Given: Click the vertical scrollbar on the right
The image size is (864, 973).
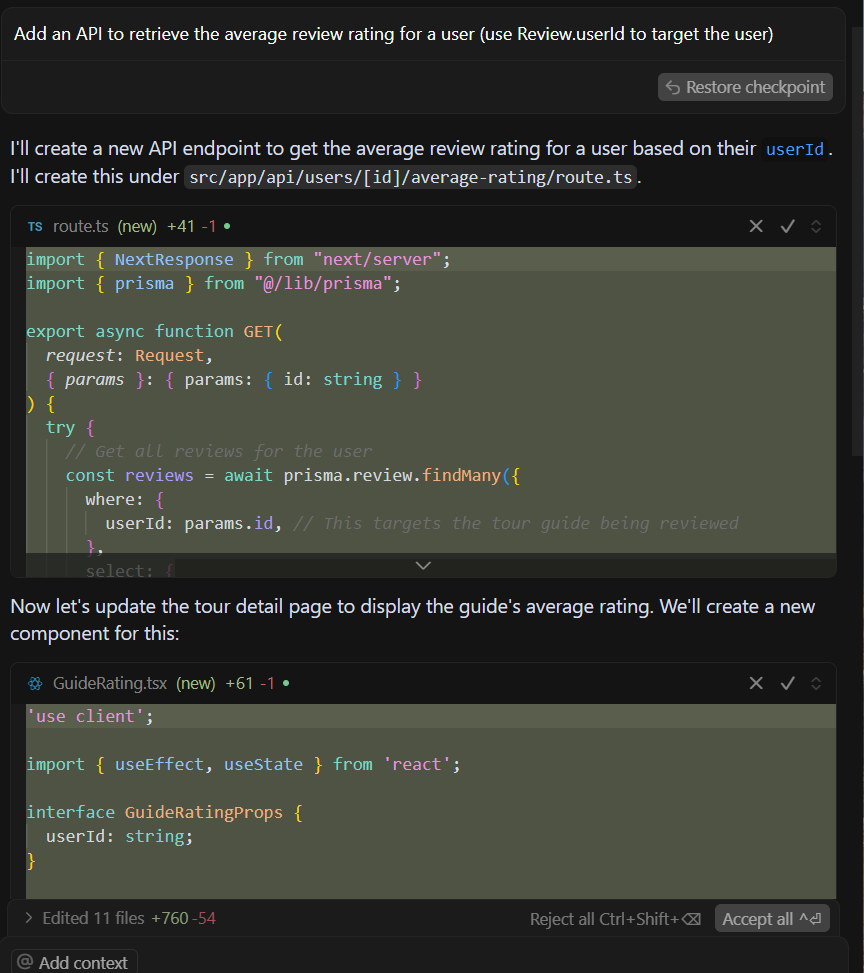Looking at the screenshot, I should (857, 242).
